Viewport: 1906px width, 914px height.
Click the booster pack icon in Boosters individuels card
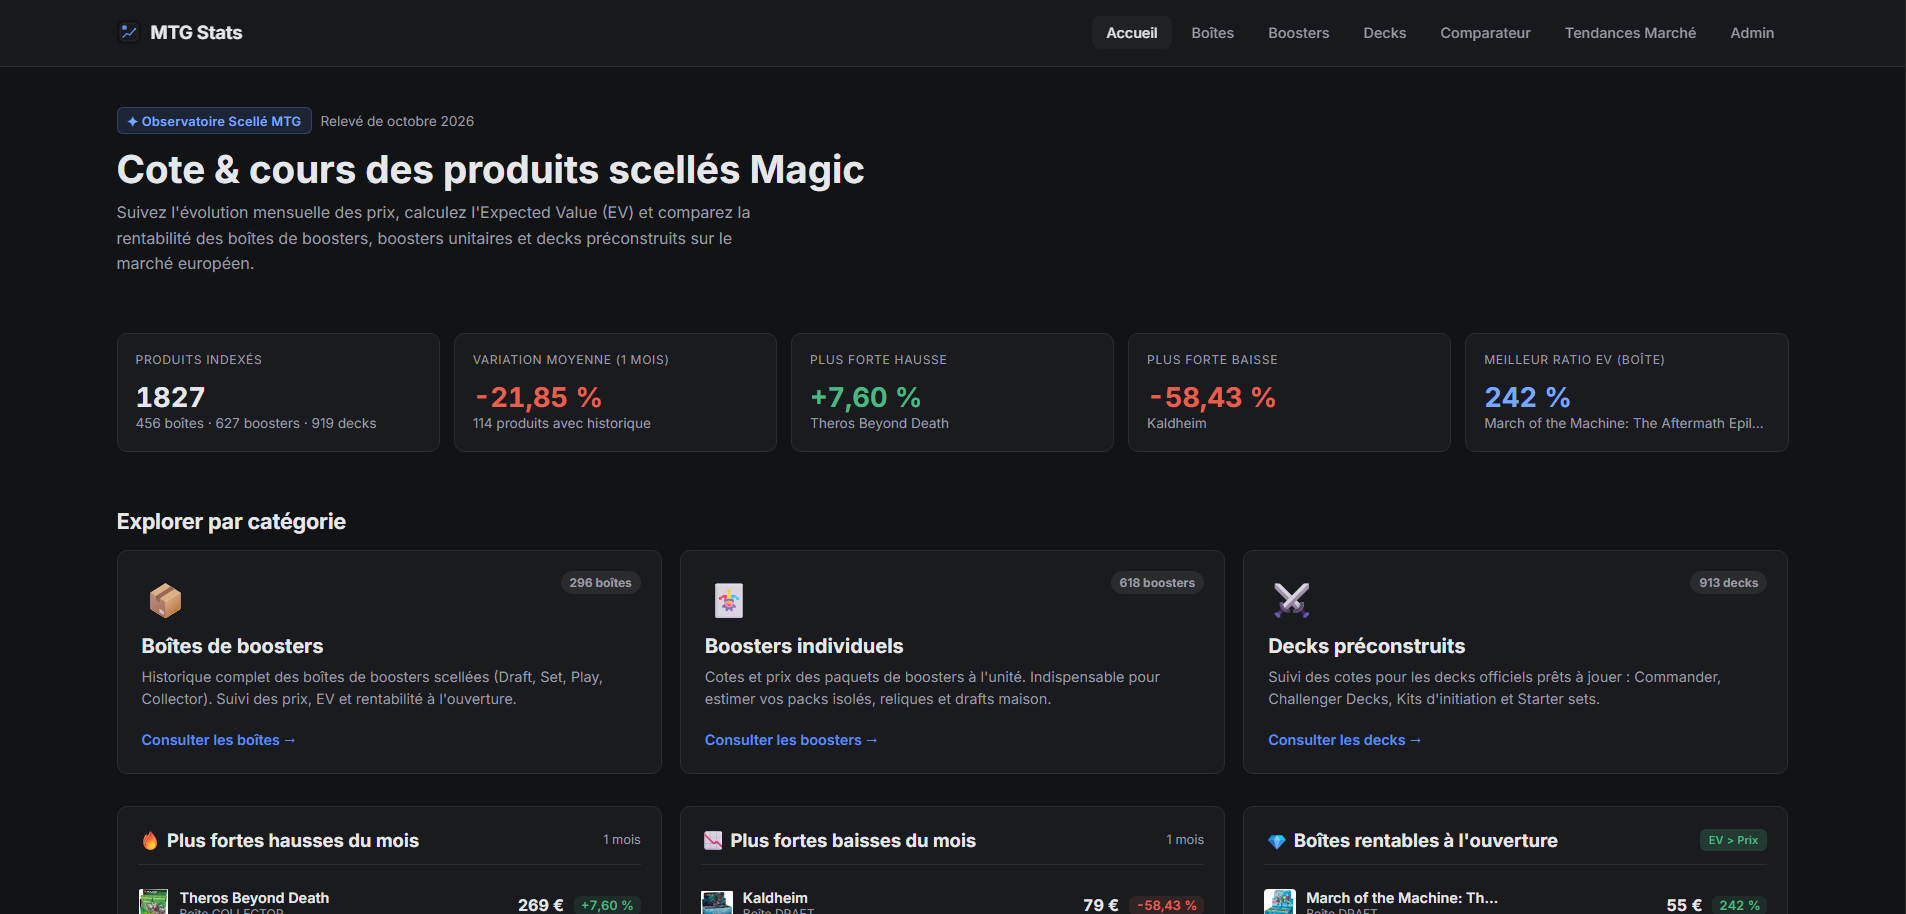coord(729,600)
